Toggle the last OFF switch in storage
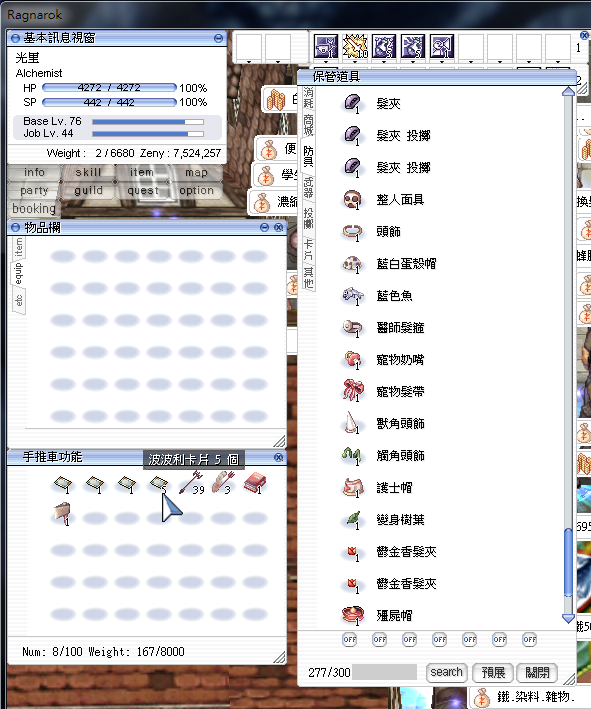This screenshot has width=591, height=709. coord(530,639)
